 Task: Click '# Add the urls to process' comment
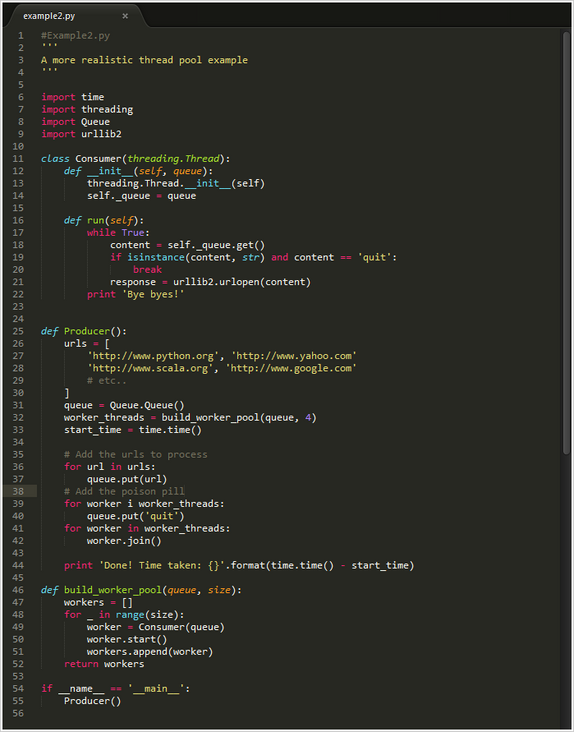136,454
